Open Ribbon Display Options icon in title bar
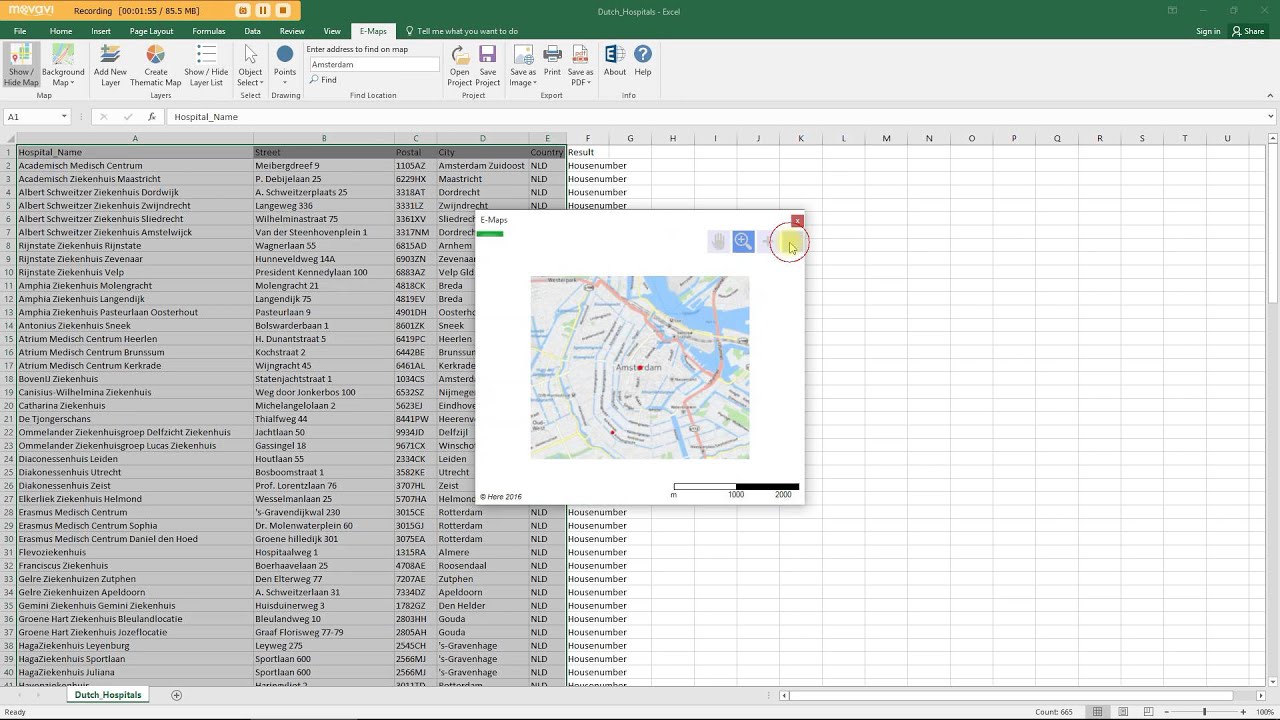This screenshot has height=720, width=1280. pyautogui.click(x=1172, y=10)
